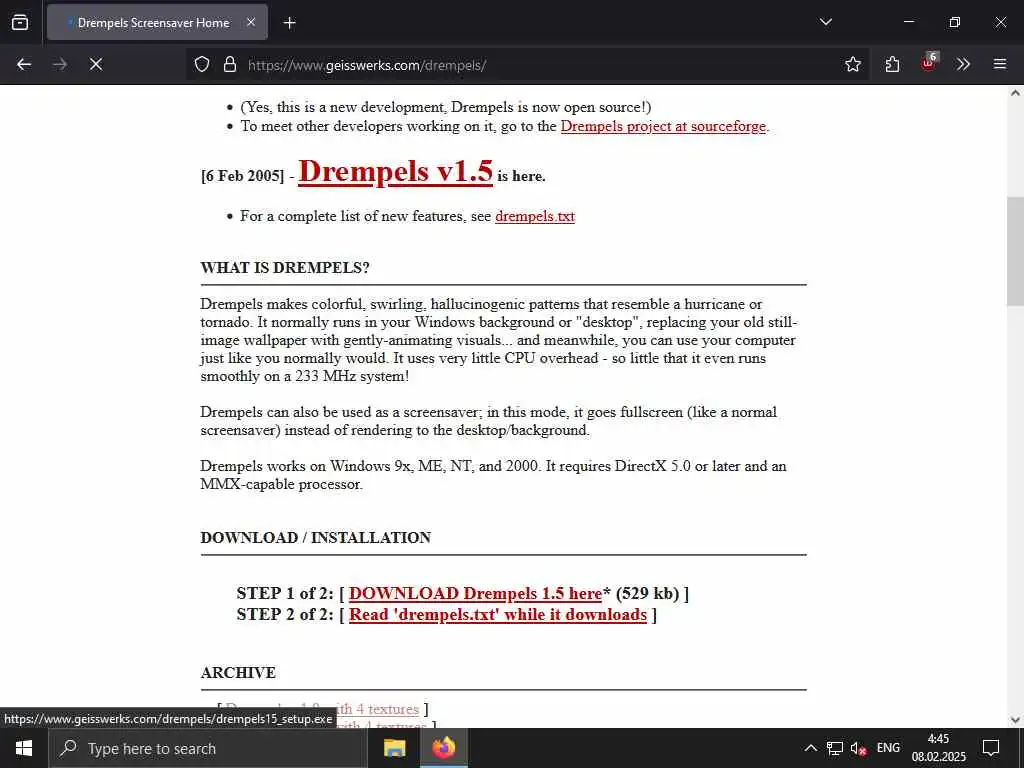The width and height of the screenshot is (1024, 768).
Task: Switch ENG input language indicator
Action: point(888,748)
